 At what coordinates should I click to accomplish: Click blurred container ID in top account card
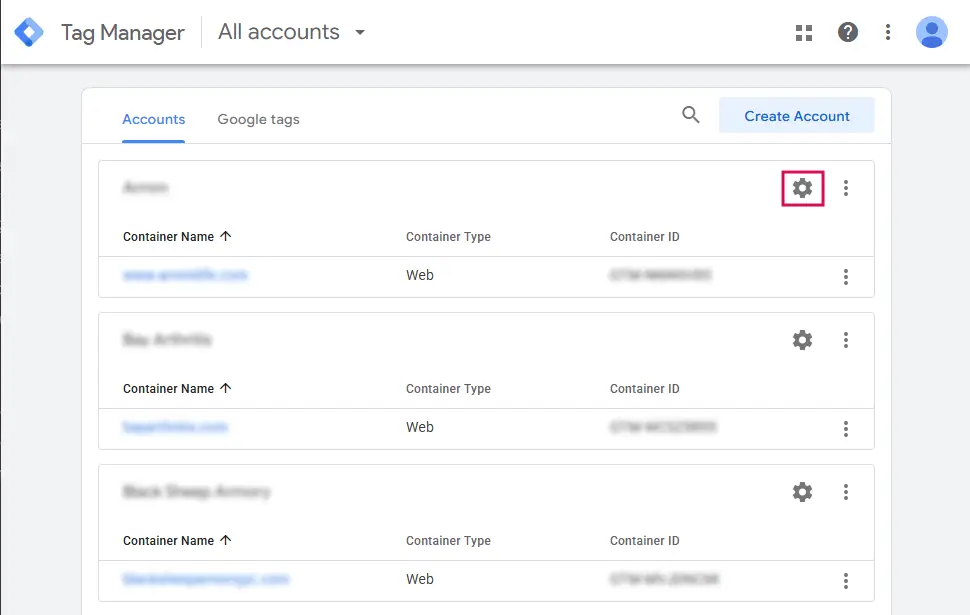[661, 275]
